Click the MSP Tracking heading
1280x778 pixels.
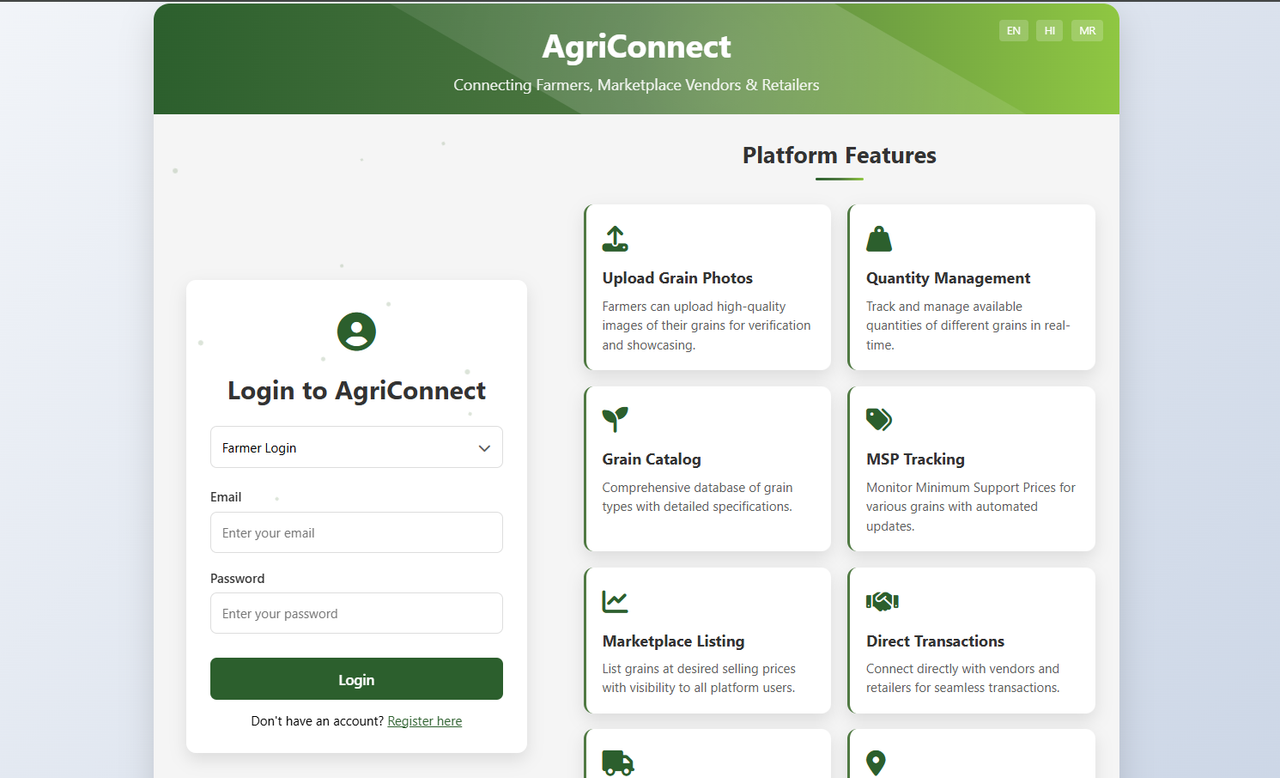tap(915, 459)
